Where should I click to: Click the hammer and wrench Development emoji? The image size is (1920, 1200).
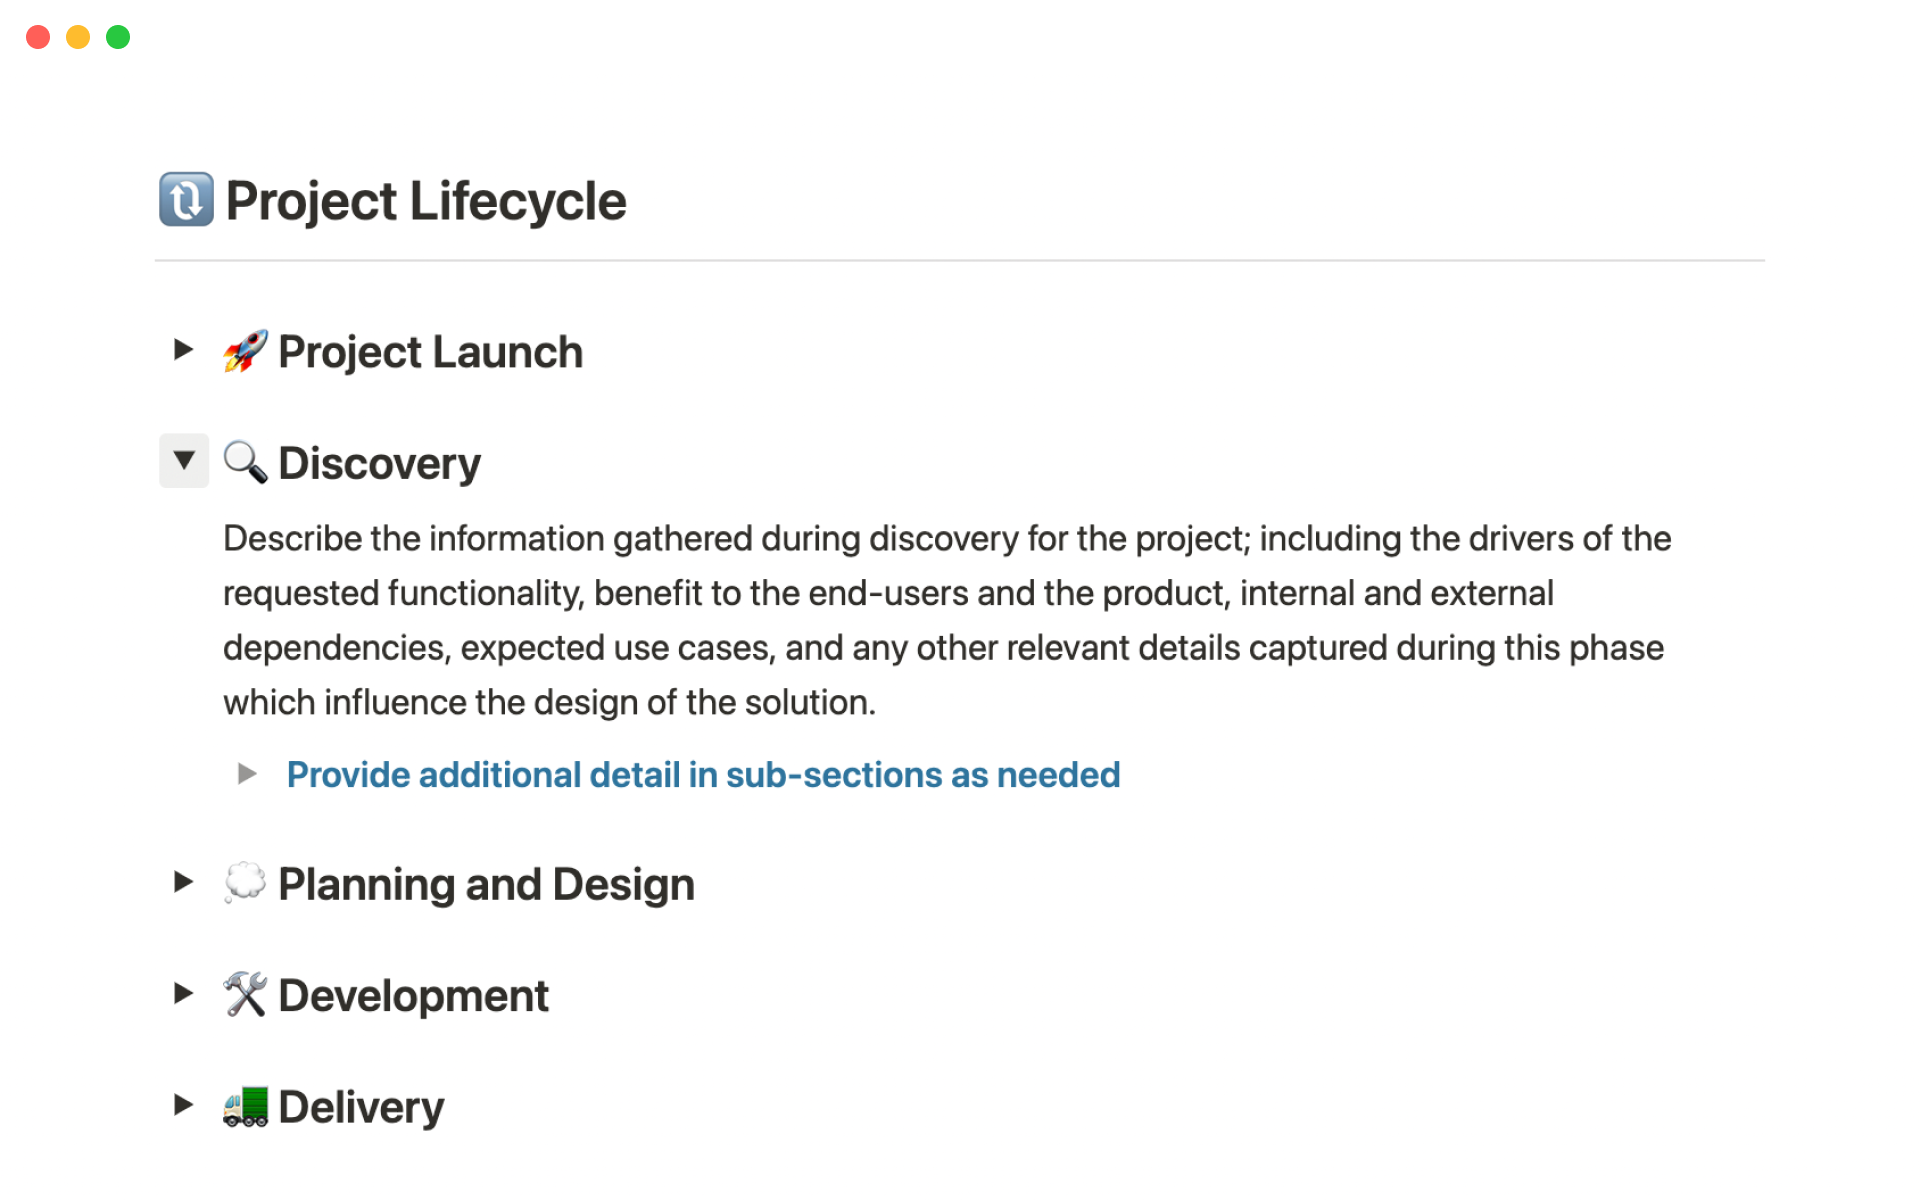click(x=245, y=995)
